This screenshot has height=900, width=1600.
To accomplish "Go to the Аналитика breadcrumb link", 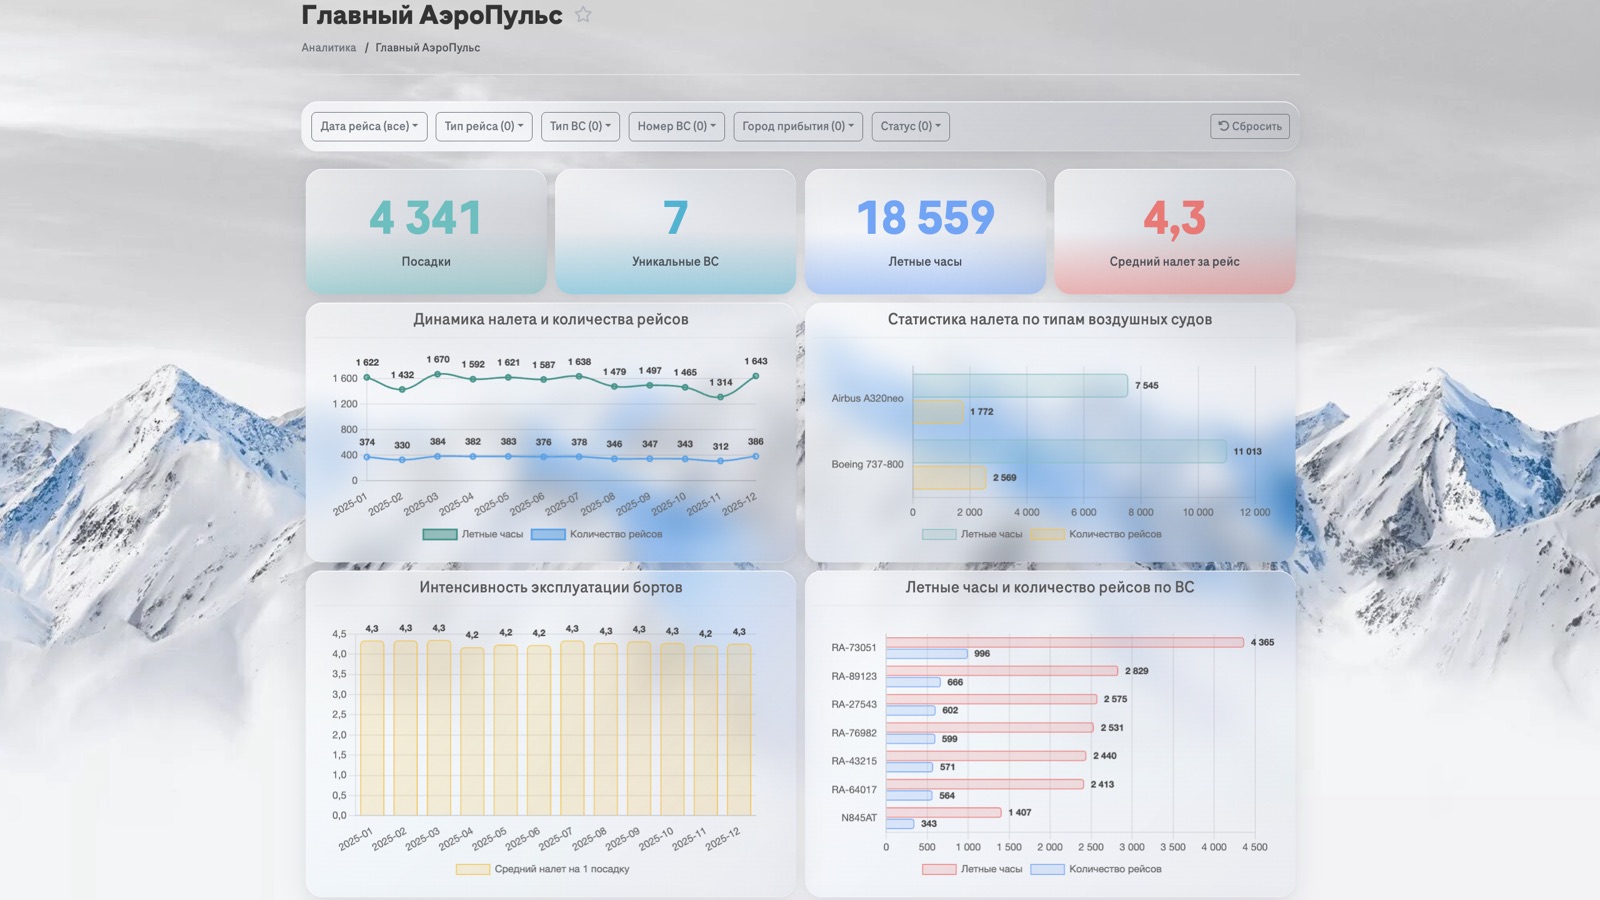I will [329, 48].
